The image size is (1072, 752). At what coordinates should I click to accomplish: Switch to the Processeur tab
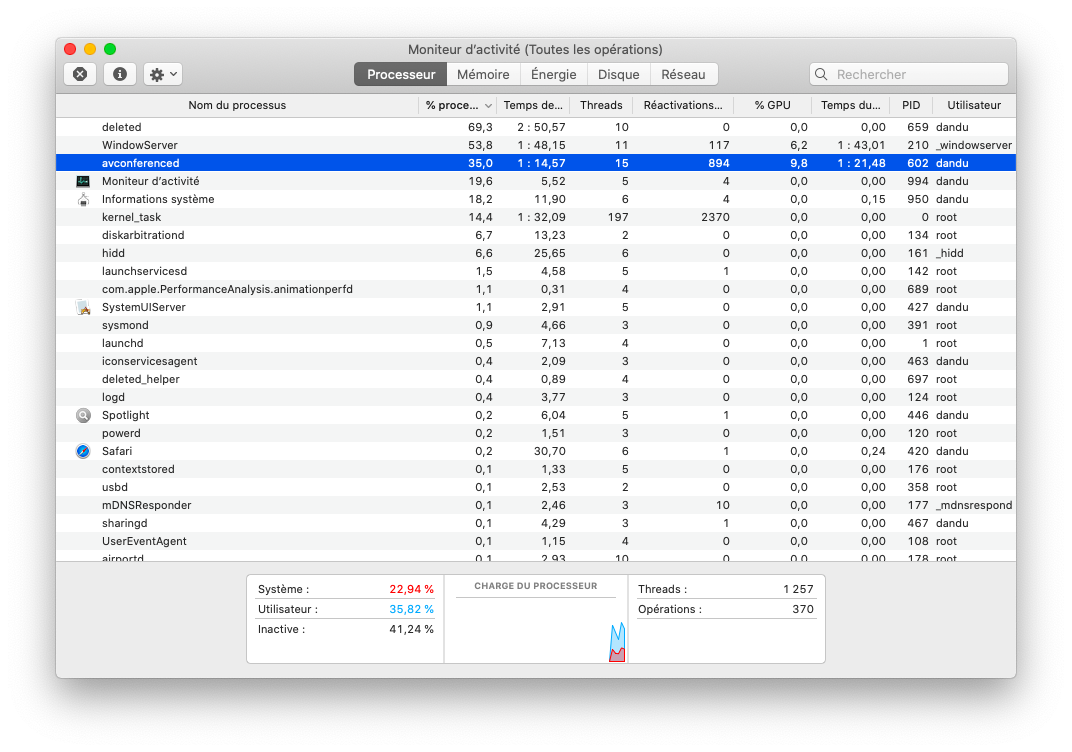401,74
